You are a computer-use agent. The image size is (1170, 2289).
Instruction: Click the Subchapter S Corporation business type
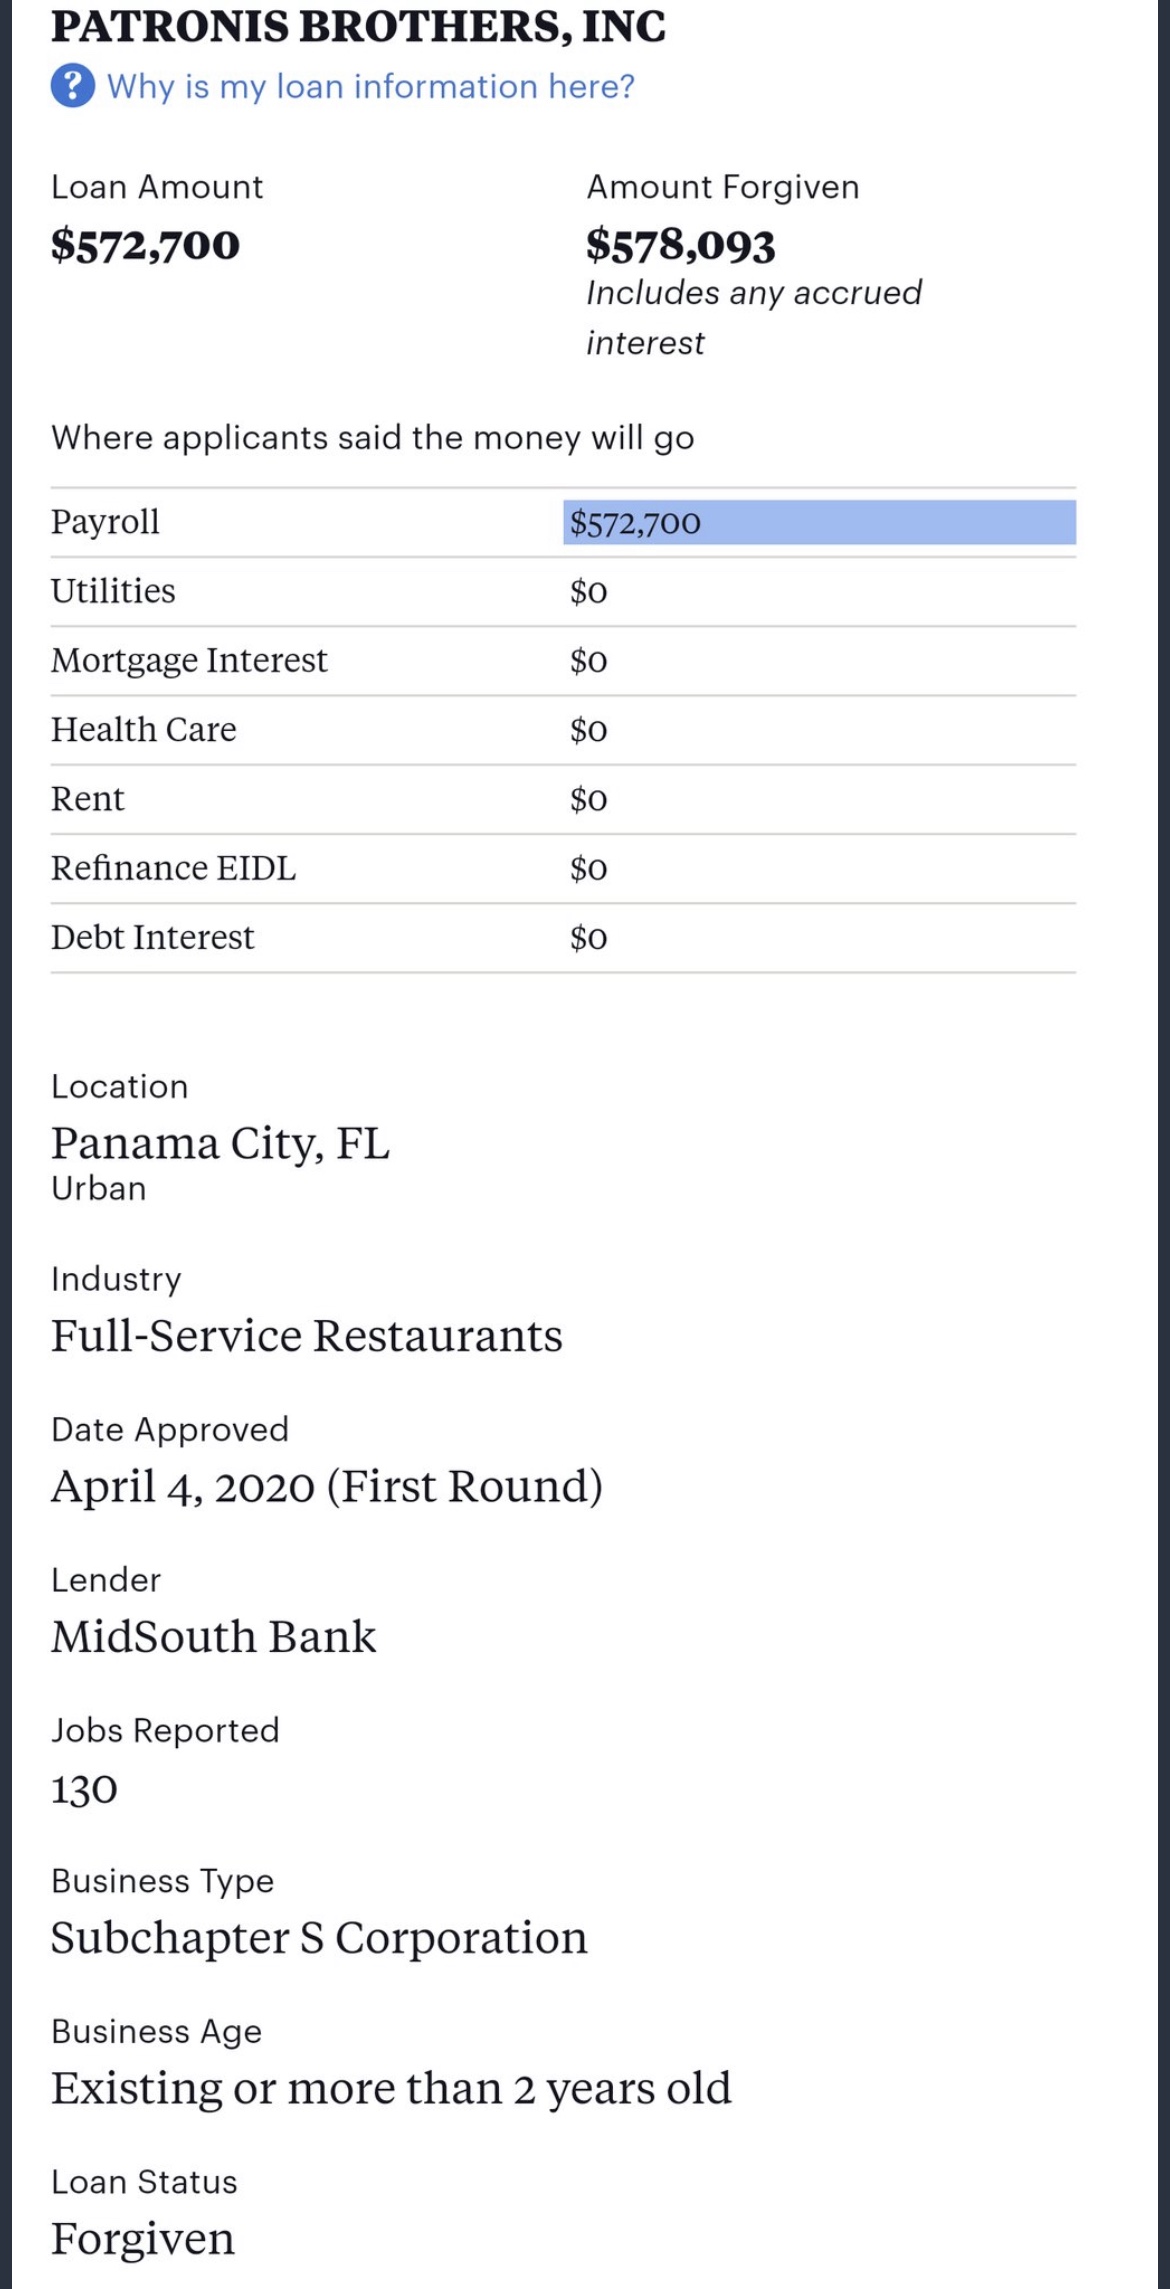pos(319,1938)
